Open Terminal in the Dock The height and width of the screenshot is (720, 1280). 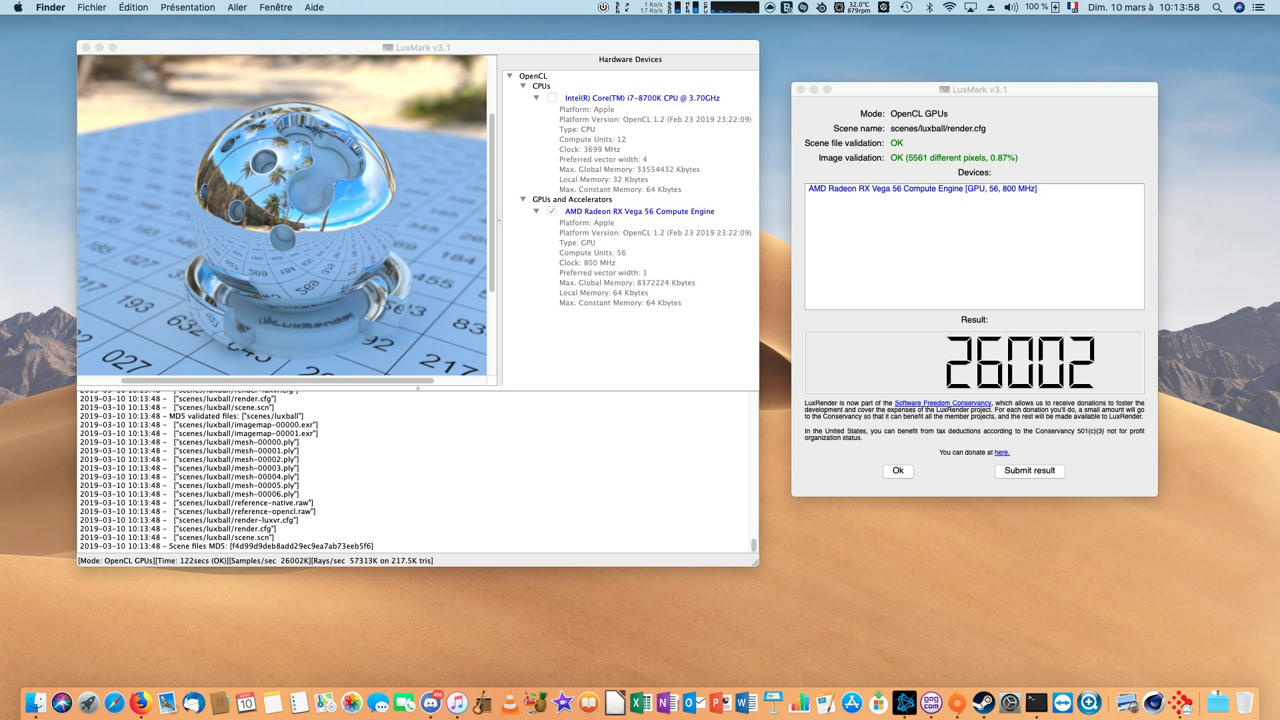(1036, 703)
